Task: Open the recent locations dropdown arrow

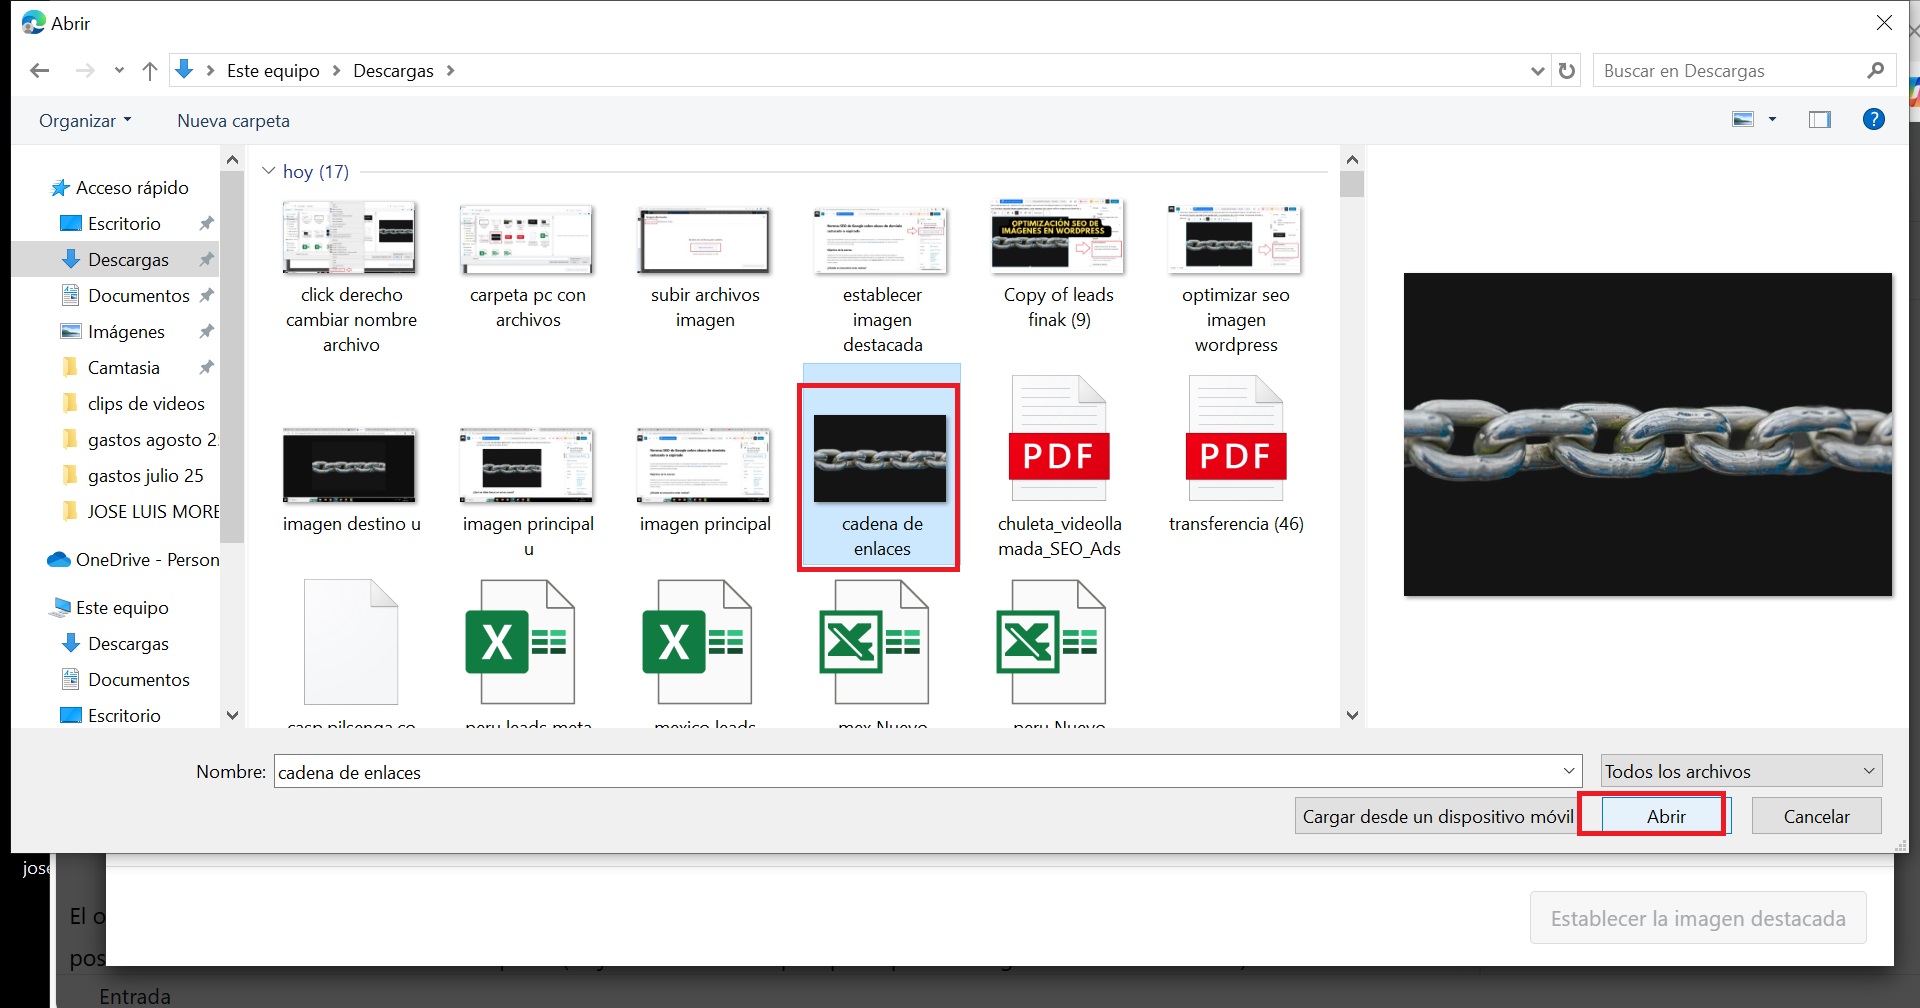Action: click(119, 71)
